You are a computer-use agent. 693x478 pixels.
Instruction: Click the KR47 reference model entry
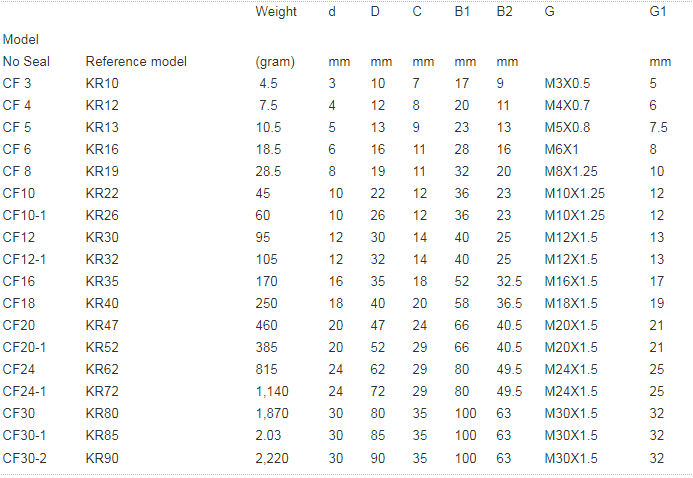102,325
